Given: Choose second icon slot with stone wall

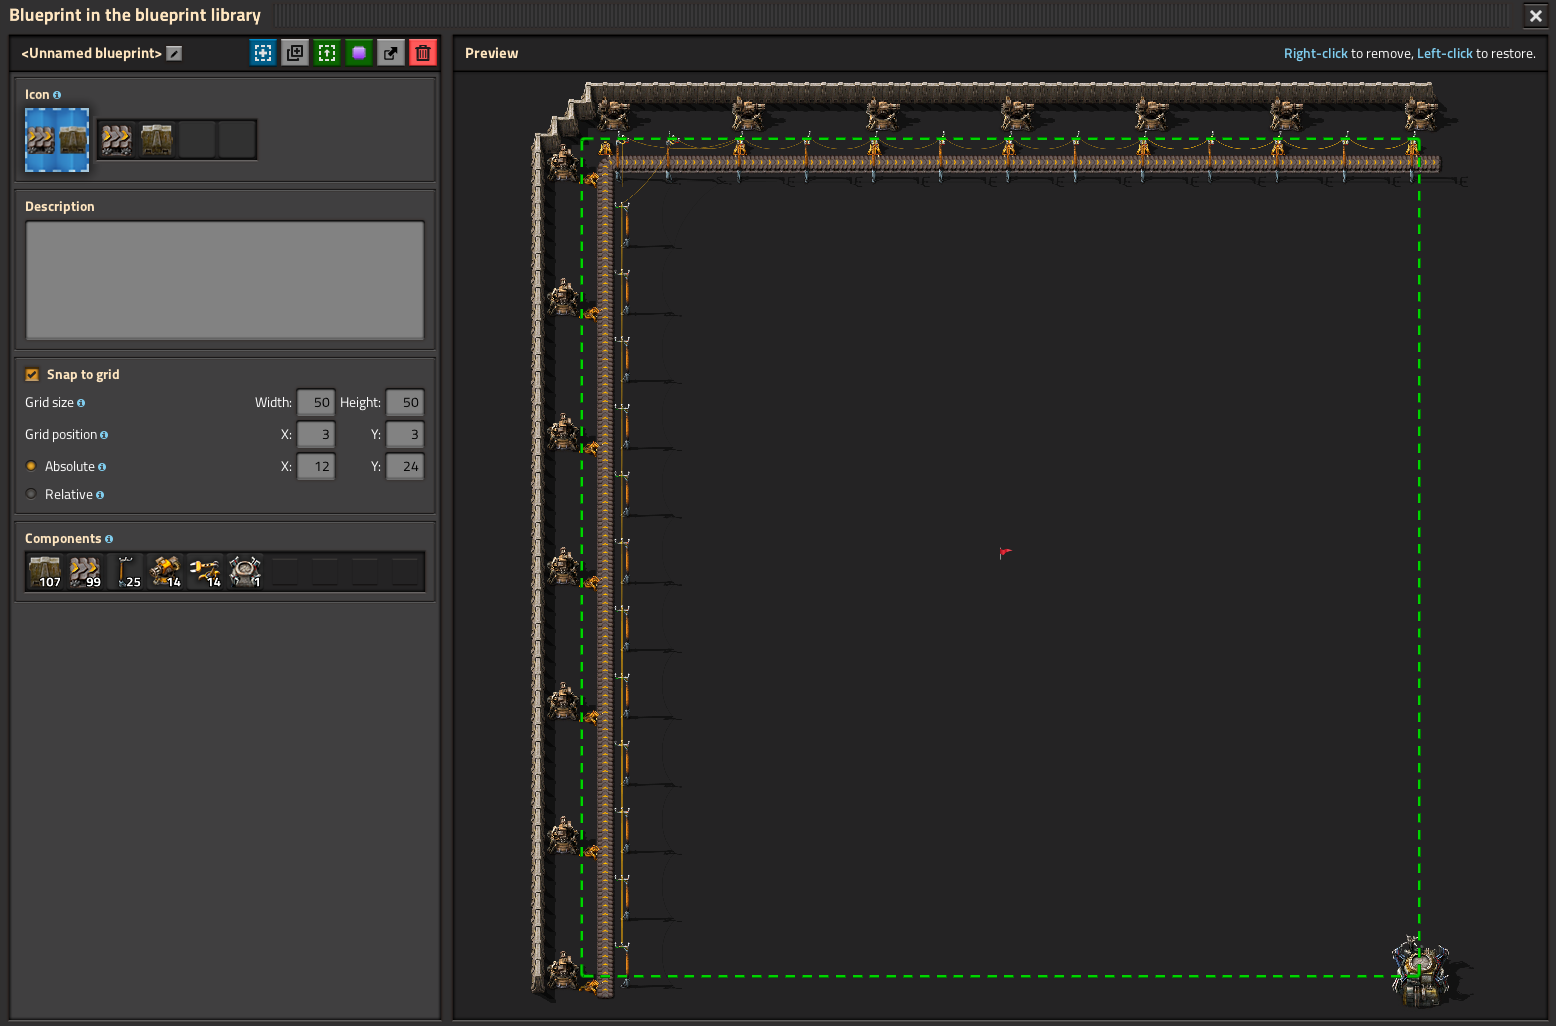Looking at the screenshot, I should [x=157, y=140].
